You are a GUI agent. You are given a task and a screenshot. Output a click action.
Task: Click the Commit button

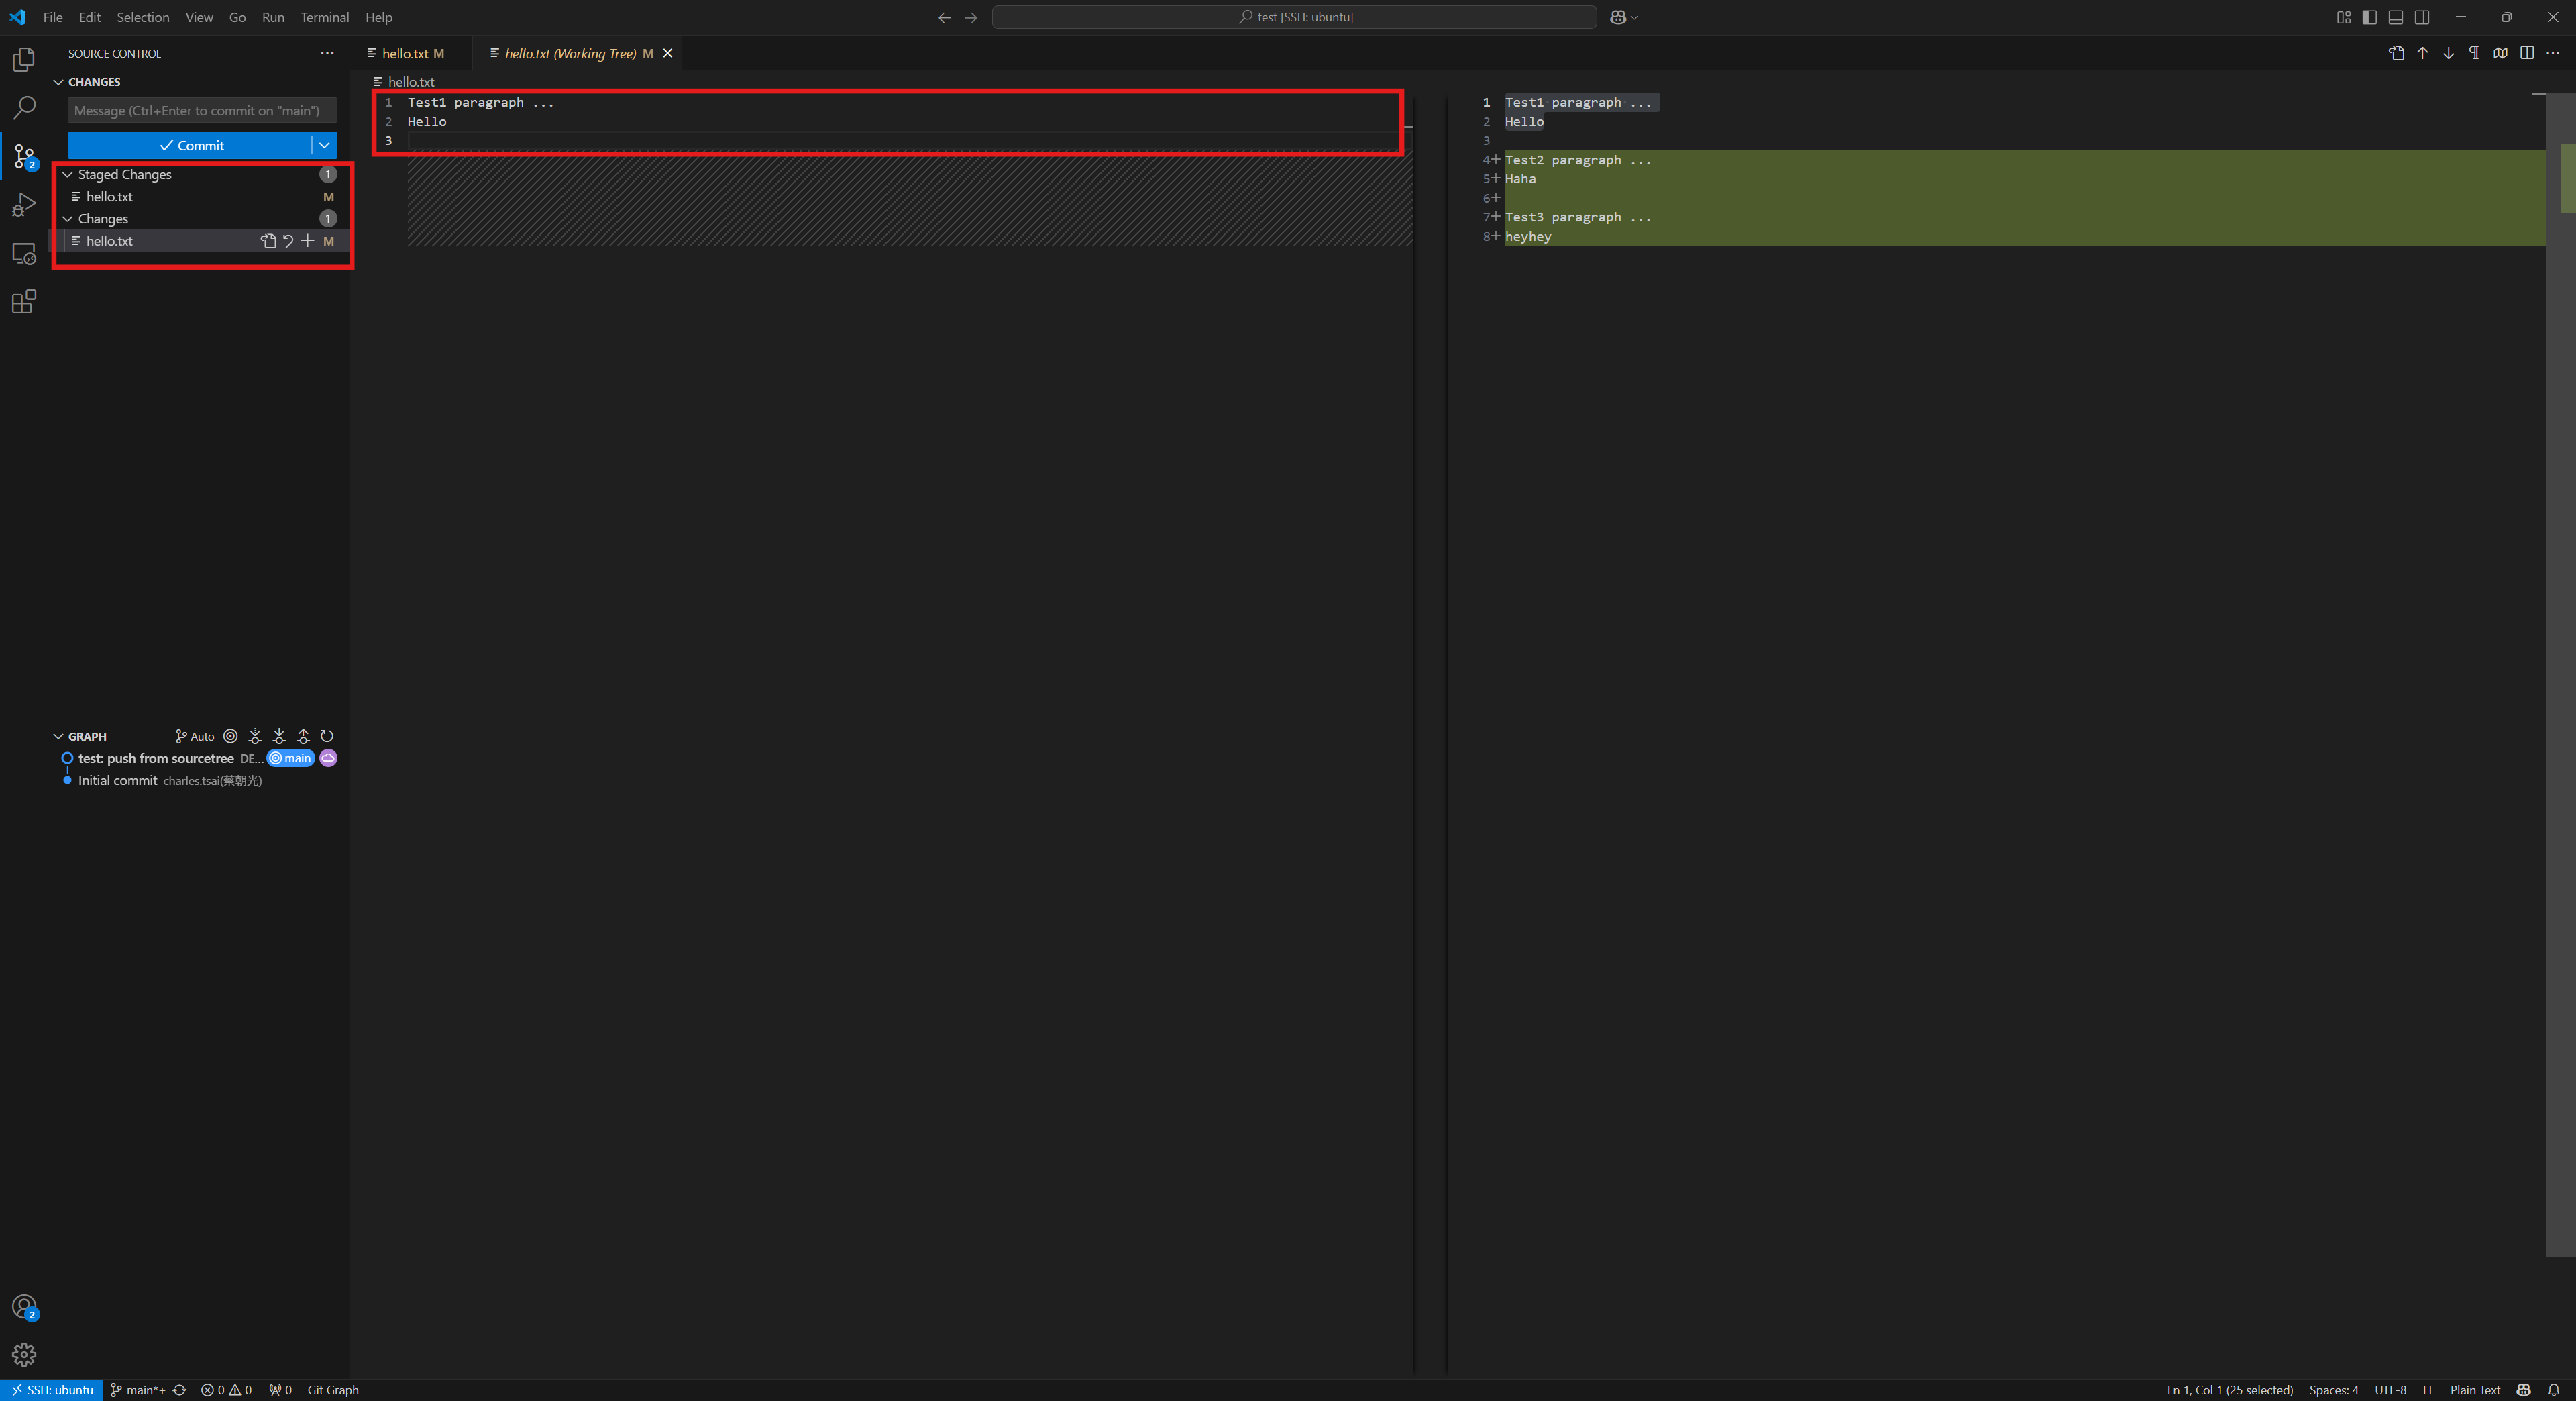tap(193, 145)
